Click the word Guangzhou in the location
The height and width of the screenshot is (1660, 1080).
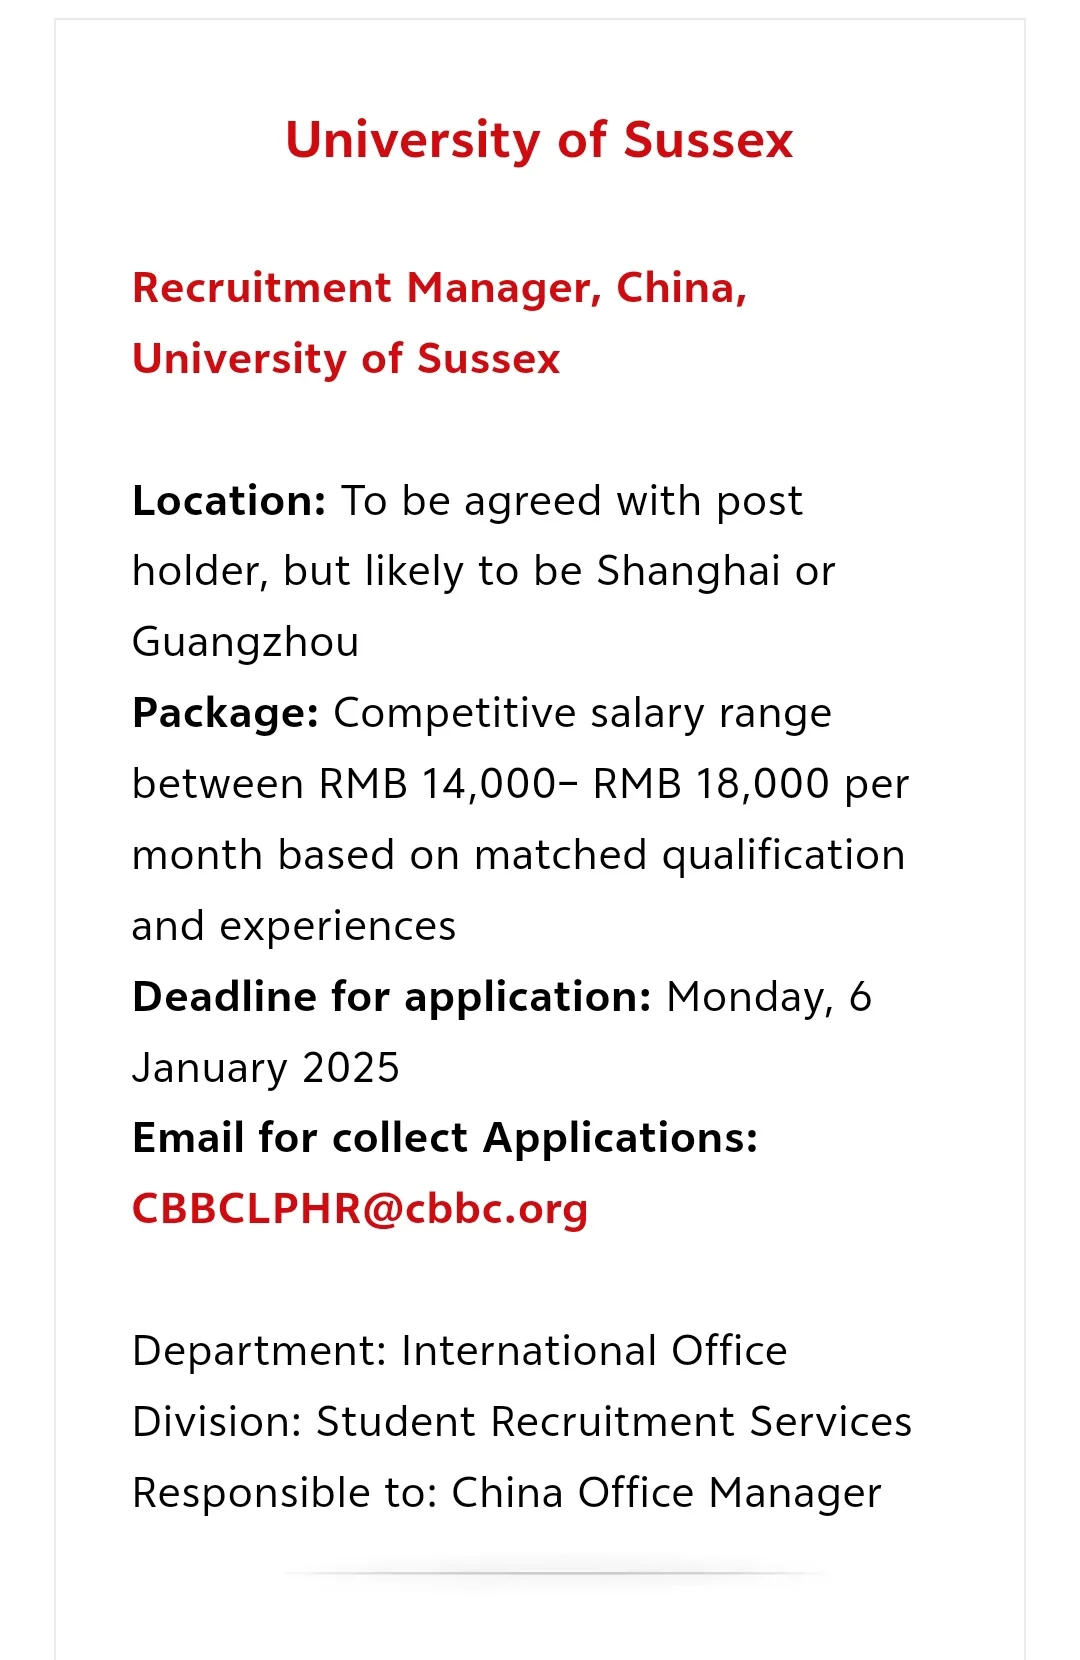tap(246, 643)
